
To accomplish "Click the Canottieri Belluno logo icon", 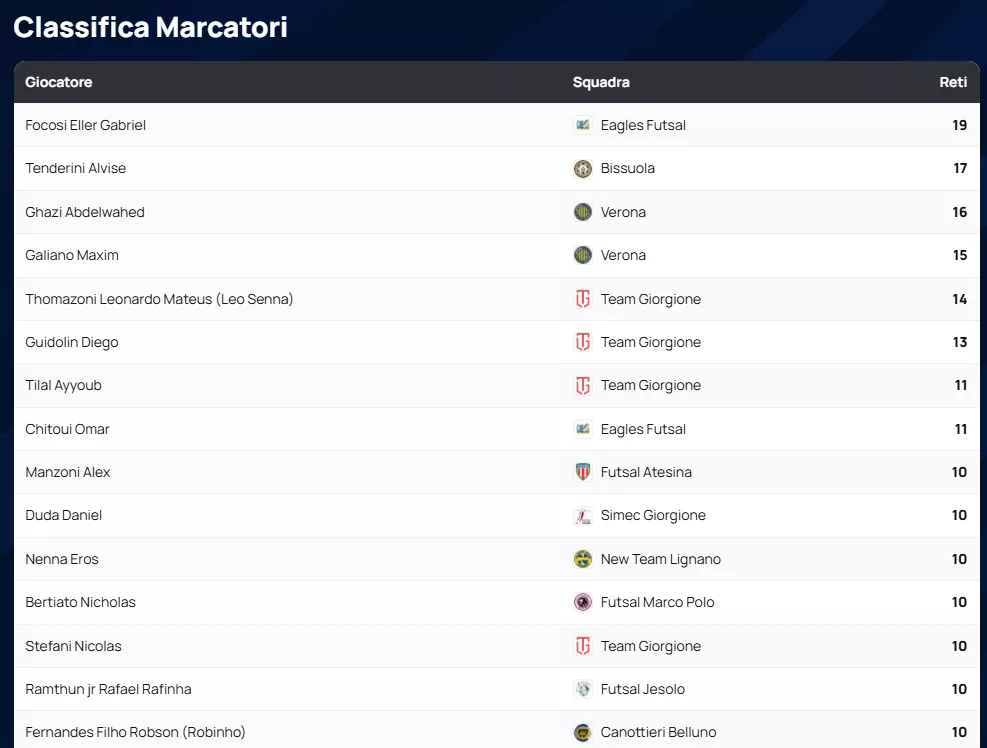I will pyautogui.click(x=582, y=732).
